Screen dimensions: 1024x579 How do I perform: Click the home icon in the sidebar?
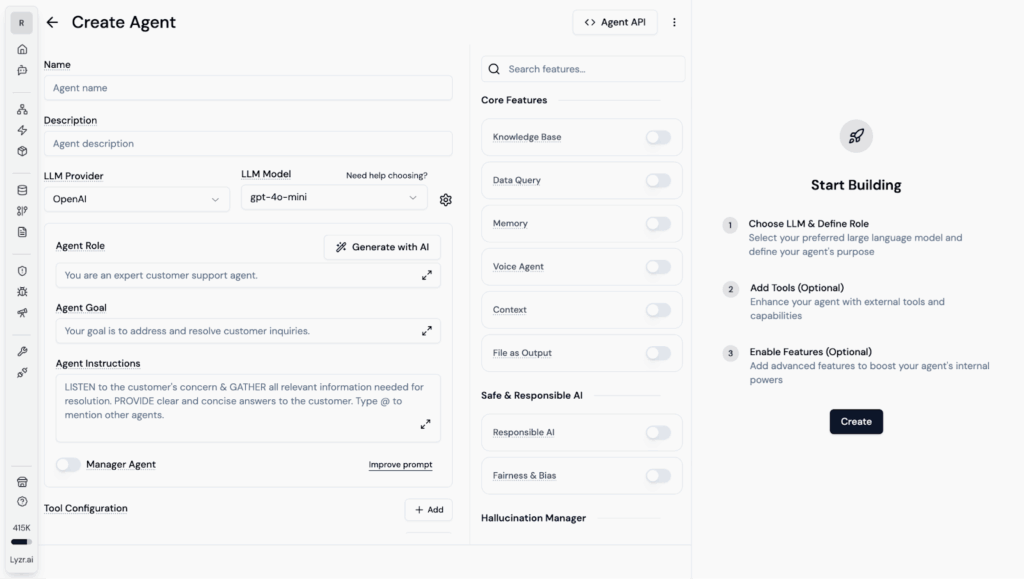22,49
